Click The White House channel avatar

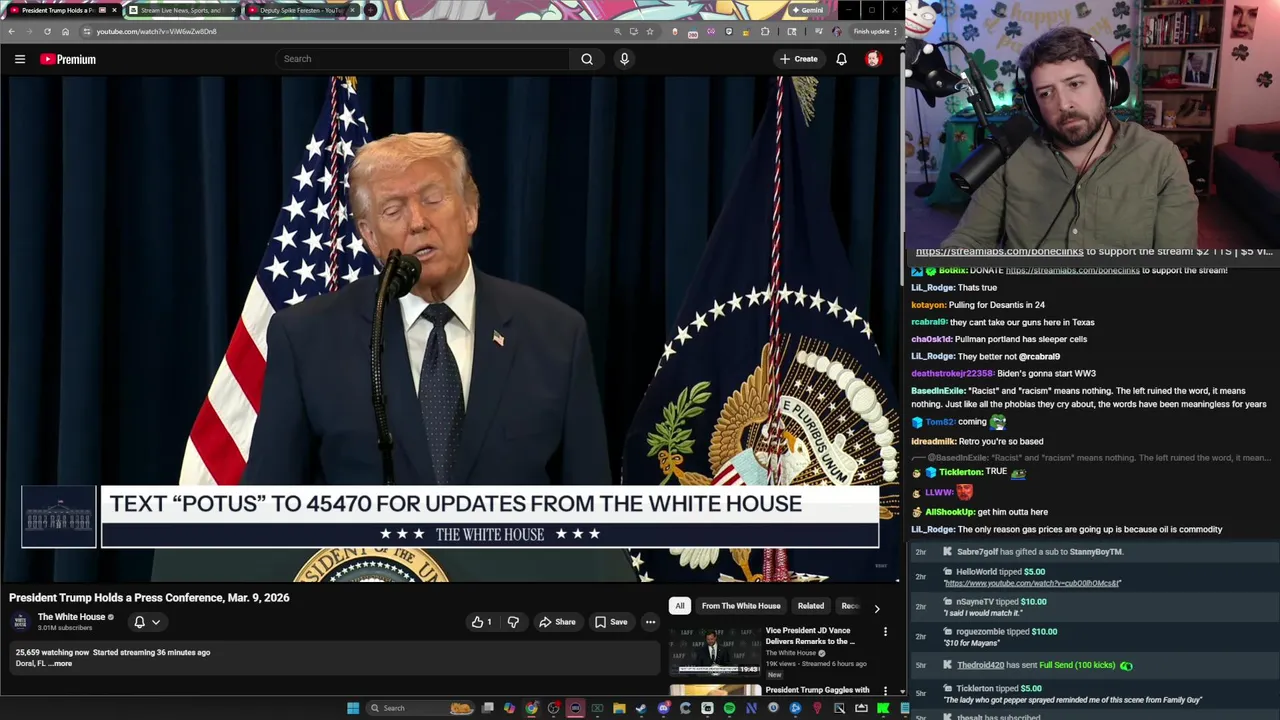tap(20, 622)
